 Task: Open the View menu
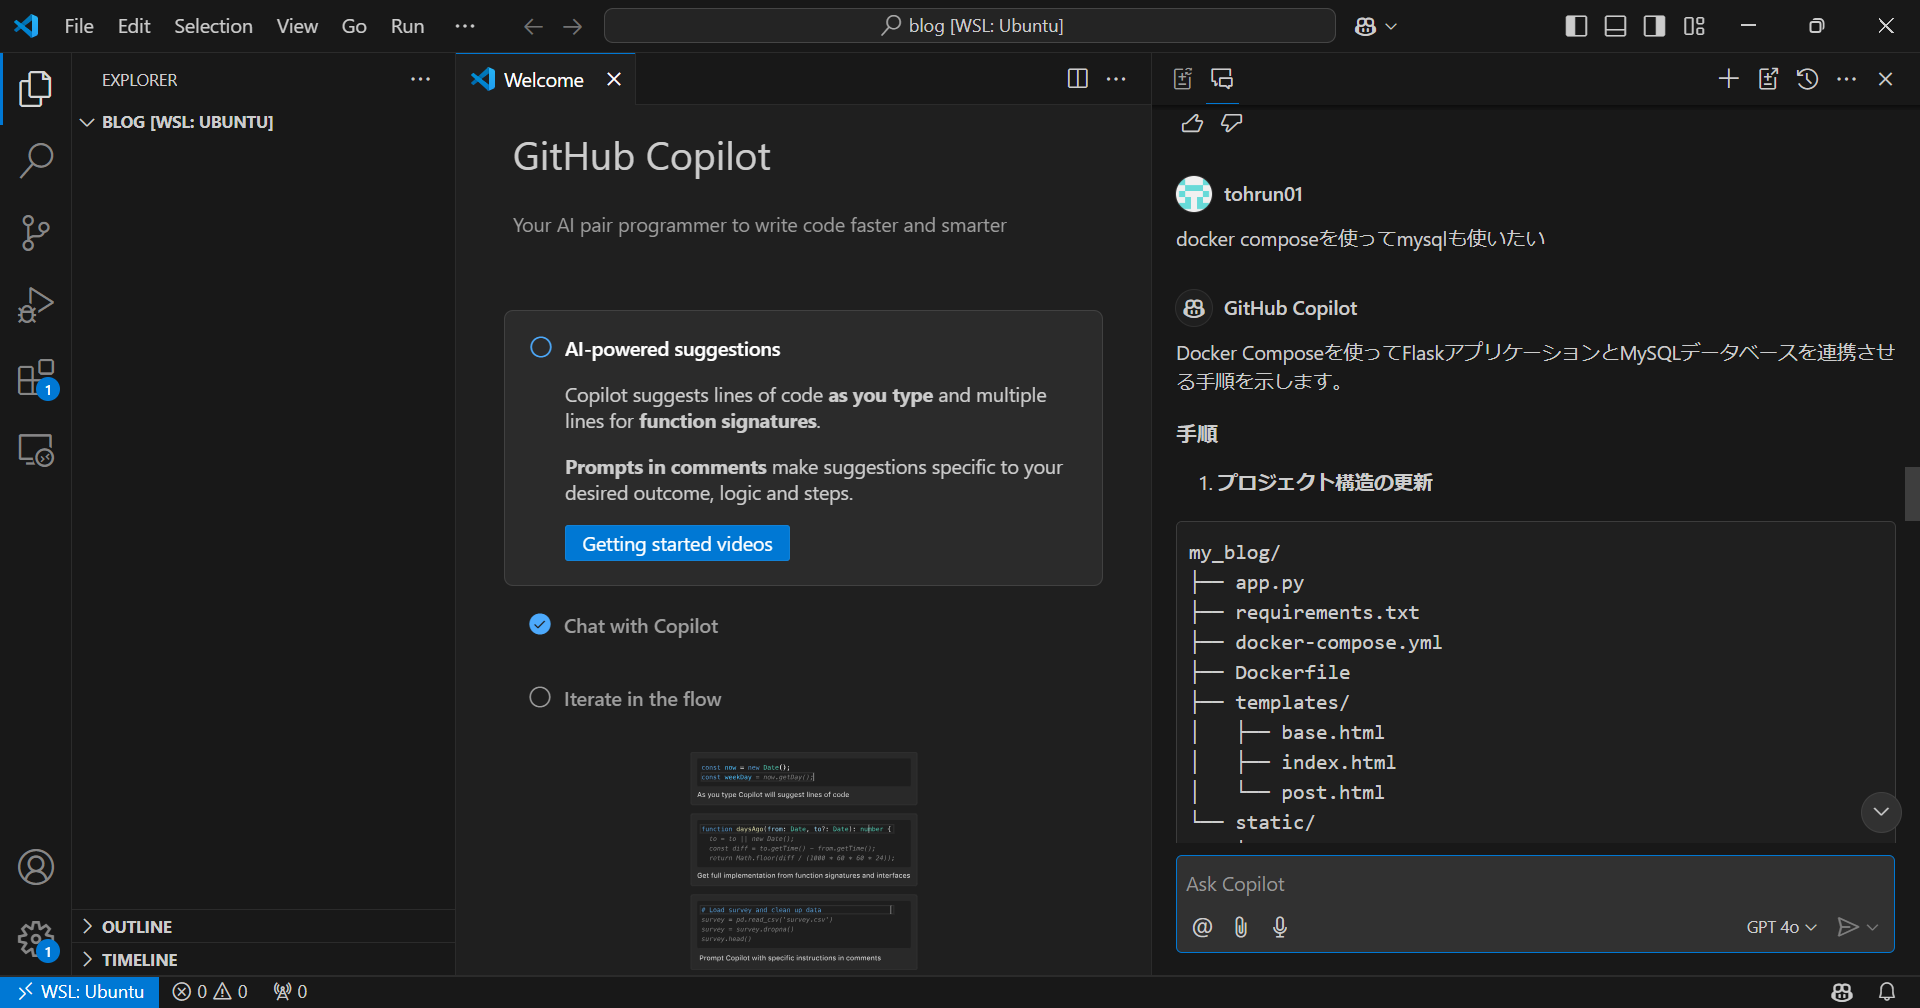click(x=297, y=26)
